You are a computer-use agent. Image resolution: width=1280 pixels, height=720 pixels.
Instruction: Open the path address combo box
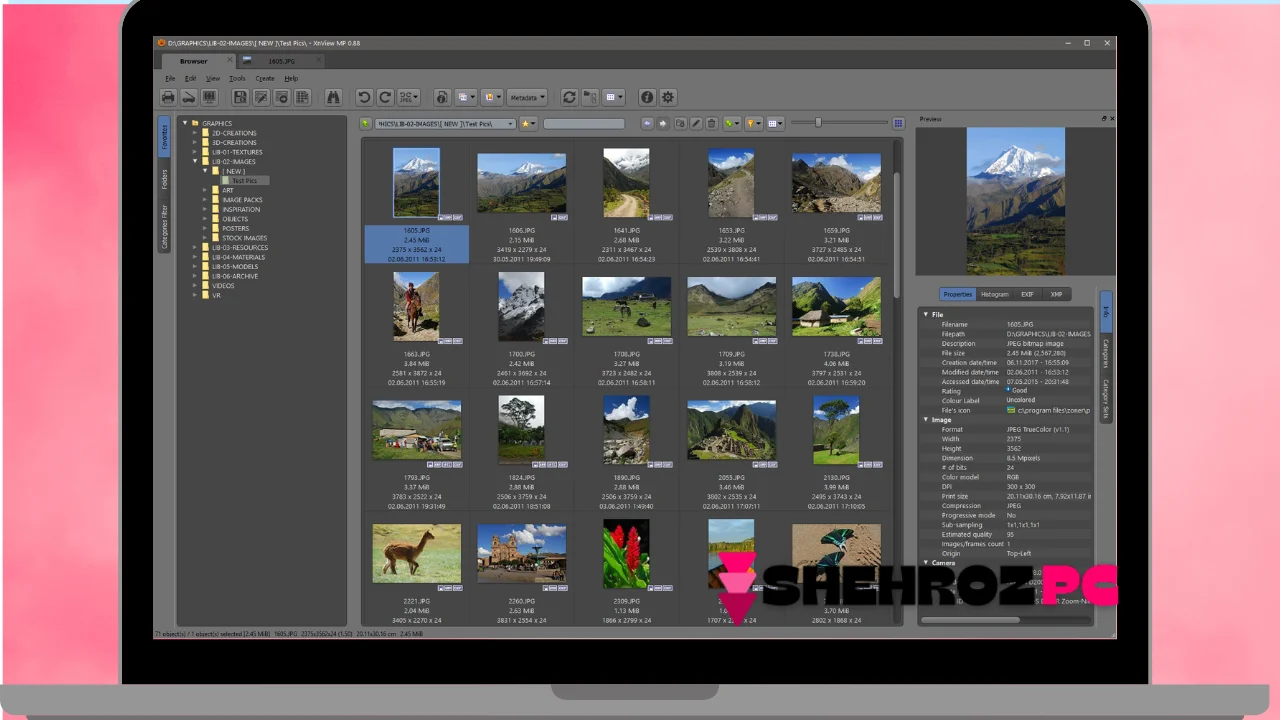tap(445, 123)
